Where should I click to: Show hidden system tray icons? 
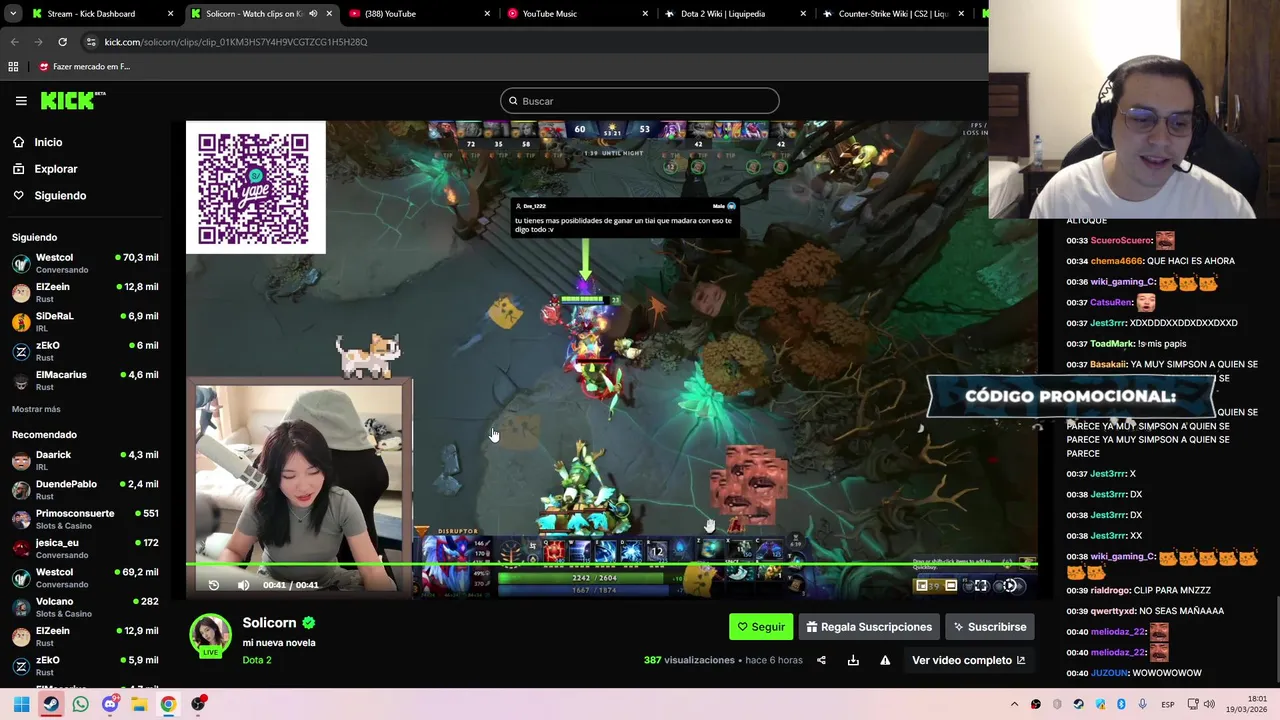tap(1014, 704)
